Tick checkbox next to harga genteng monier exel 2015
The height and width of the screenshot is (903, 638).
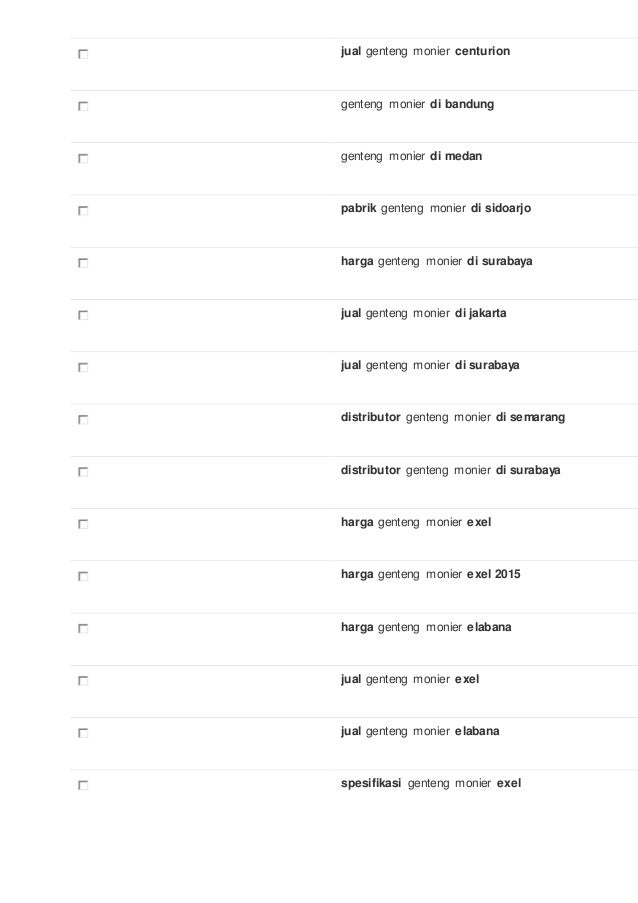click(82, 577)
